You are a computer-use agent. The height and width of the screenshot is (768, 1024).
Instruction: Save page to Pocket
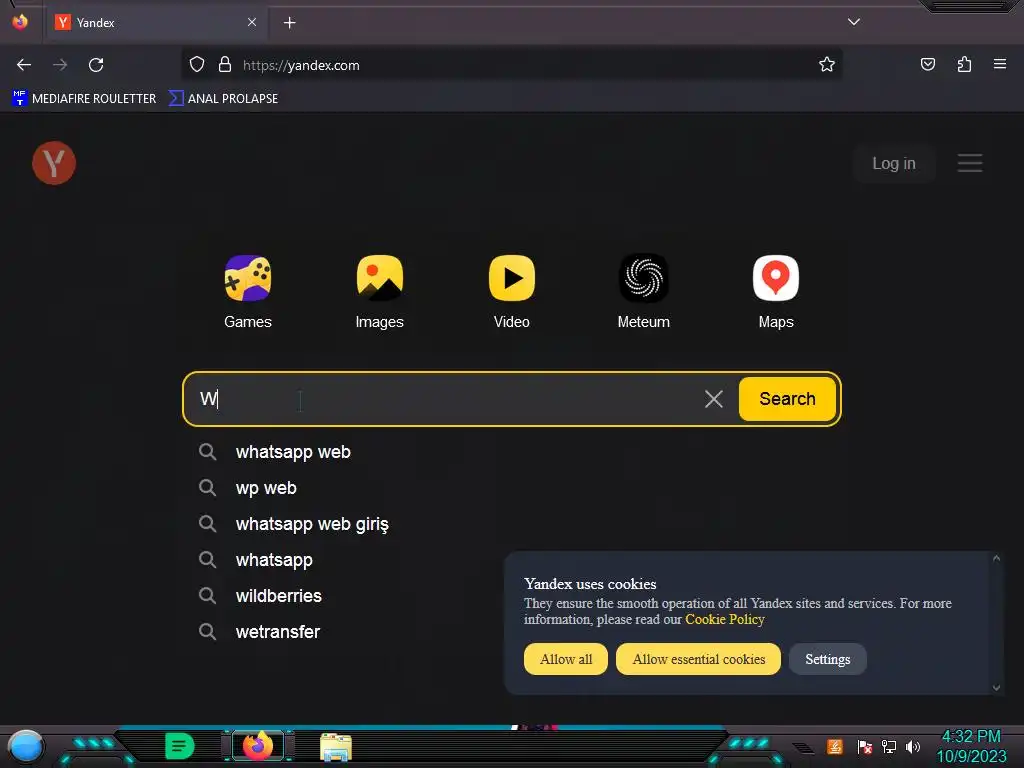[x=927, y=65]
